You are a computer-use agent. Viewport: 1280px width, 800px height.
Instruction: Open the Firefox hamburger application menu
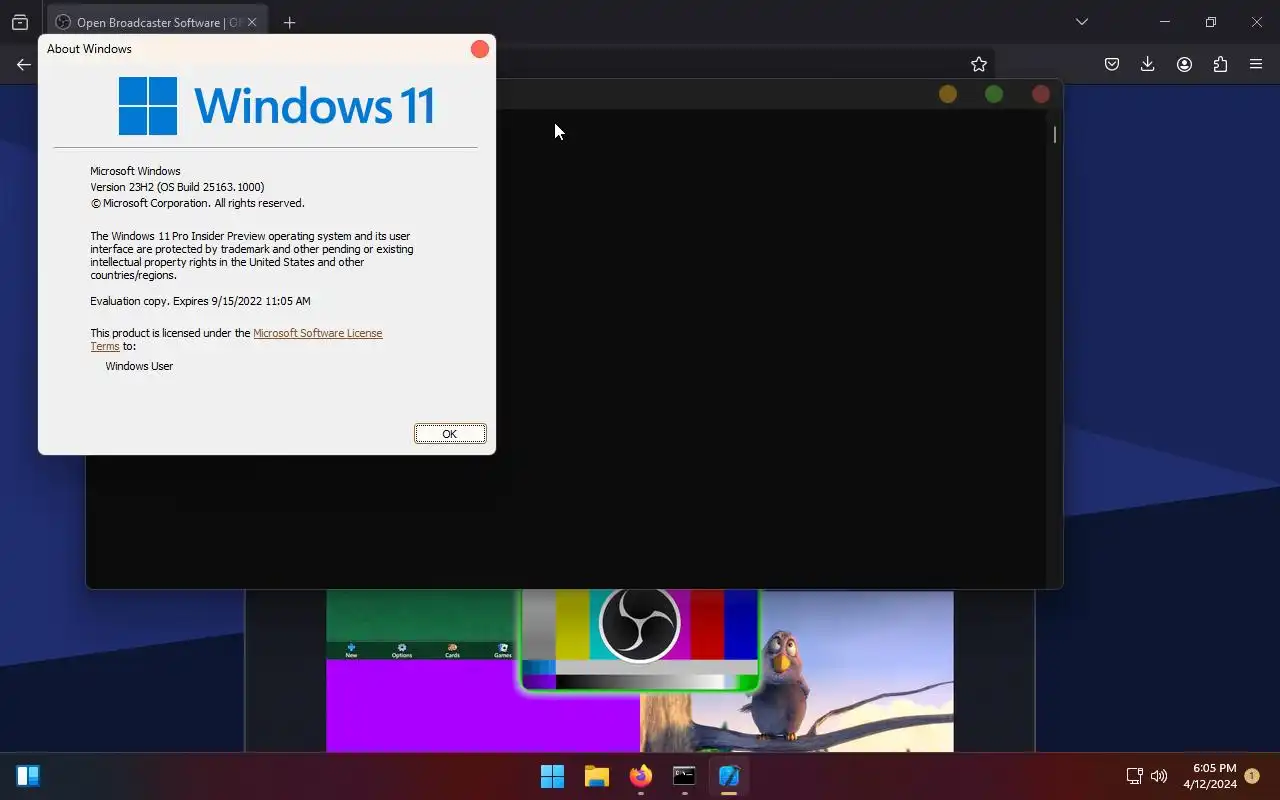[x=1256, y=64]
